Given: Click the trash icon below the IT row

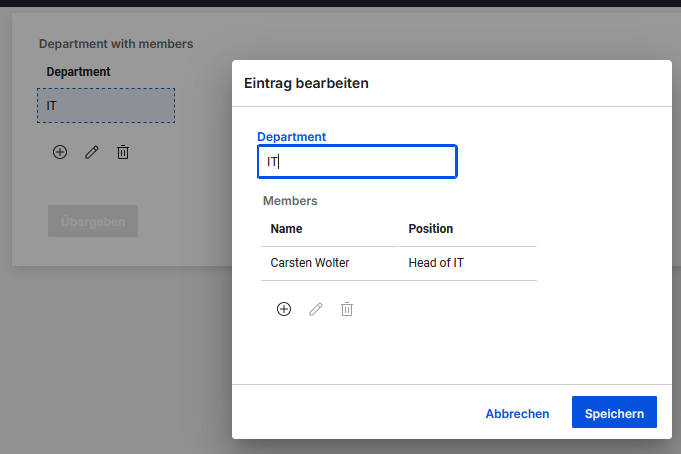Looking at the screenshot, I should 123,152.
